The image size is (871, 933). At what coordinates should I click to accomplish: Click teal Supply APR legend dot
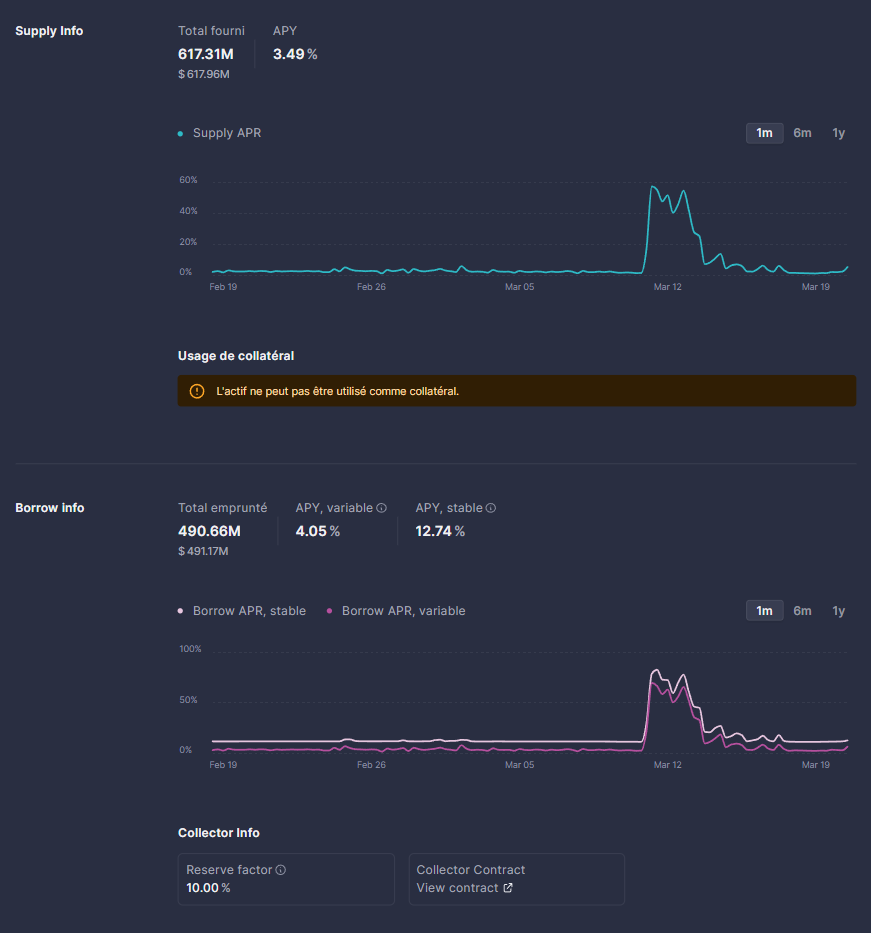click(x=180, y=134)
